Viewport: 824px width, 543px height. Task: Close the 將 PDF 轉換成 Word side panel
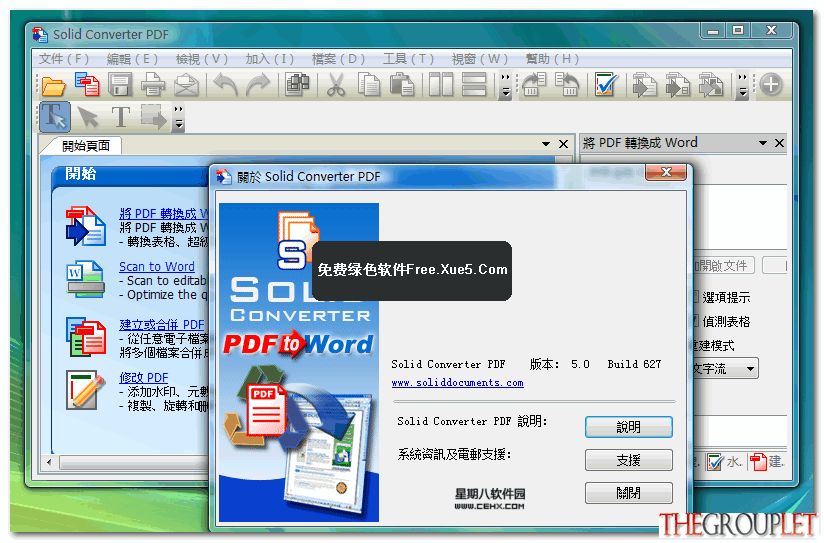779,143
